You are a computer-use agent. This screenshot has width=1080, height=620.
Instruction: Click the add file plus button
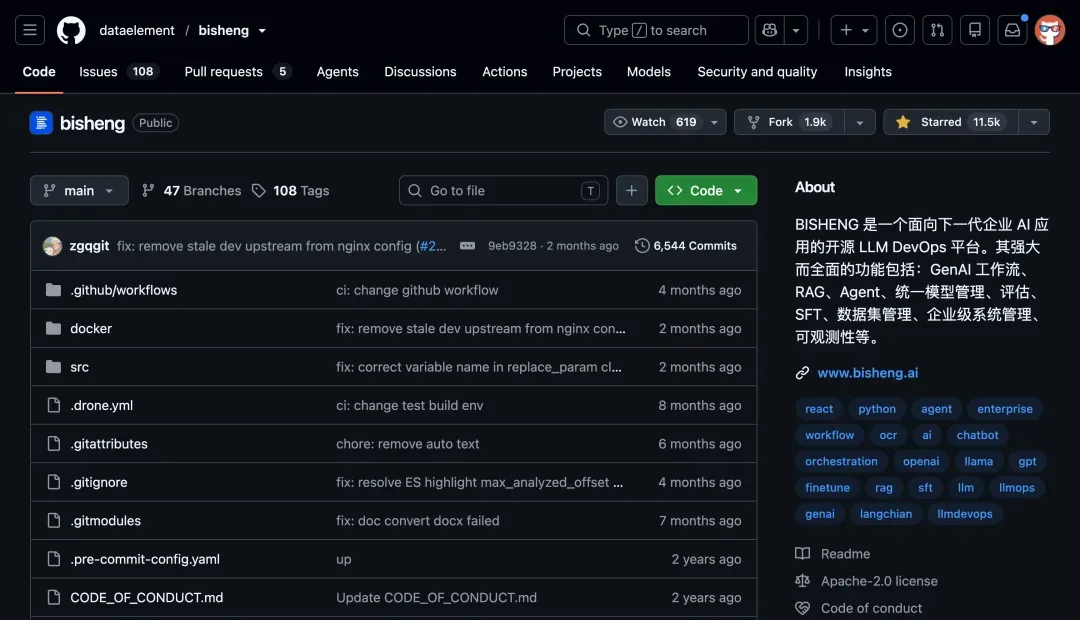632,191
